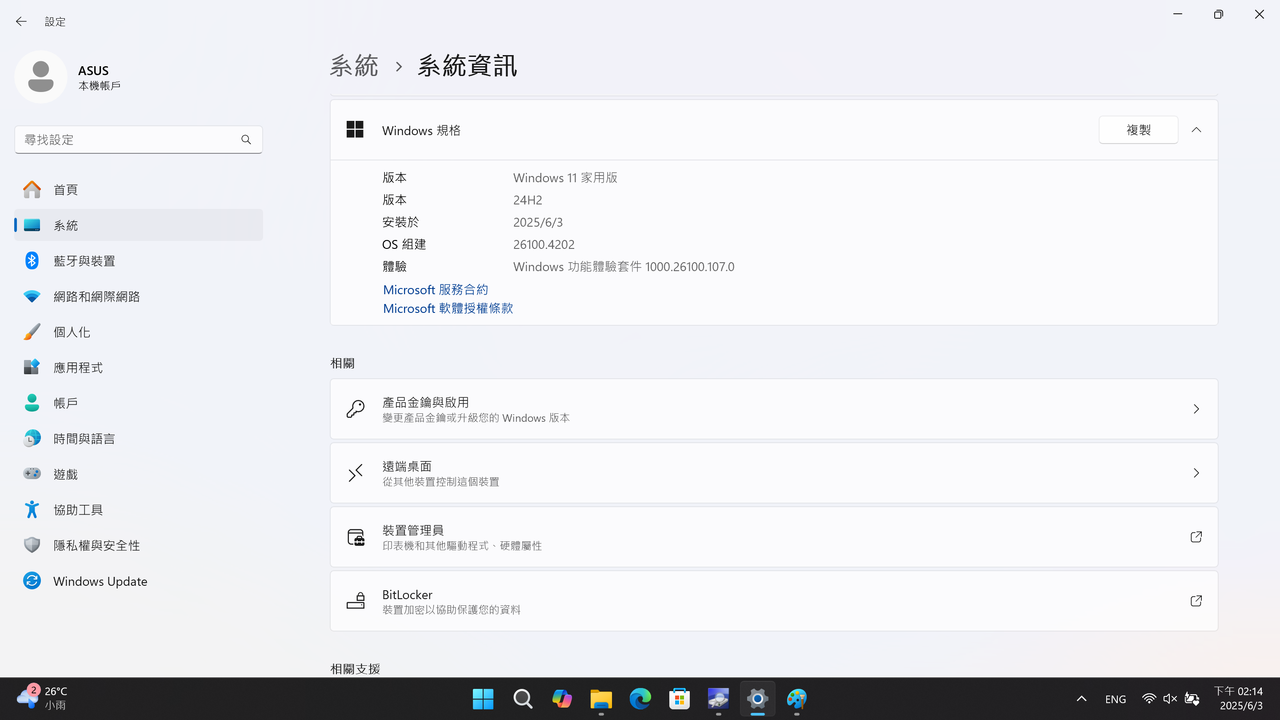This screenshot has width=1280, height=720.
Task: Click the apps icon for 應用程式
Action: [32, 368]
